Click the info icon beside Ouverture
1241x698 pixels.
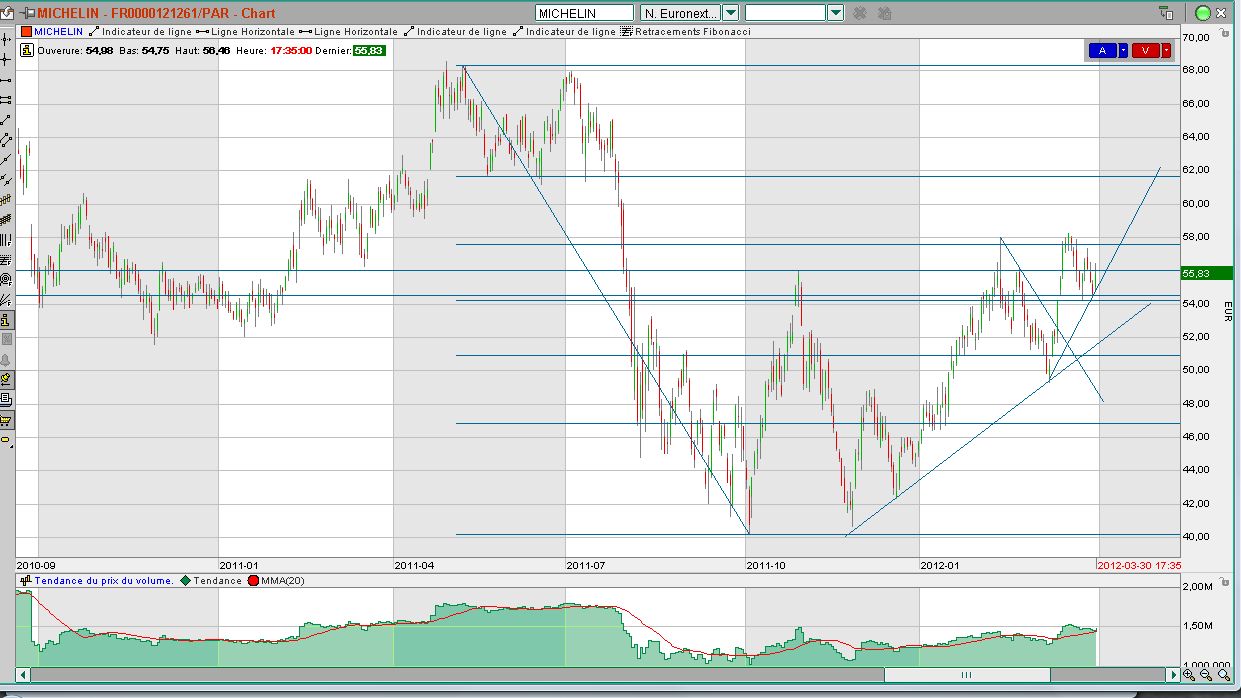29,50
